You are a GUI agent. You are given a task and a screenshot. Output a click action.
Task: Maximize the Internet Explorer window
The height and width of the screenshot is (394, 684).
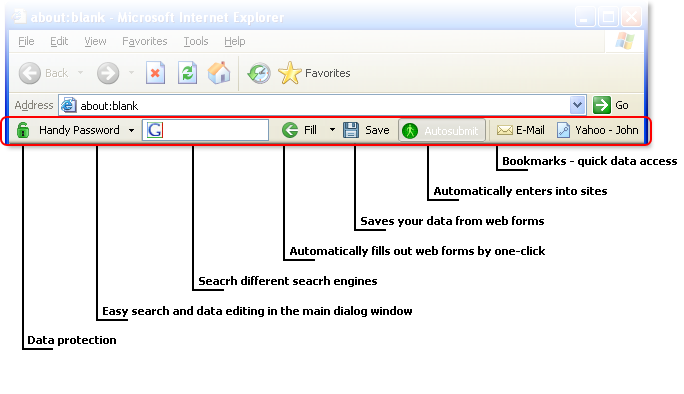point(609,17)
